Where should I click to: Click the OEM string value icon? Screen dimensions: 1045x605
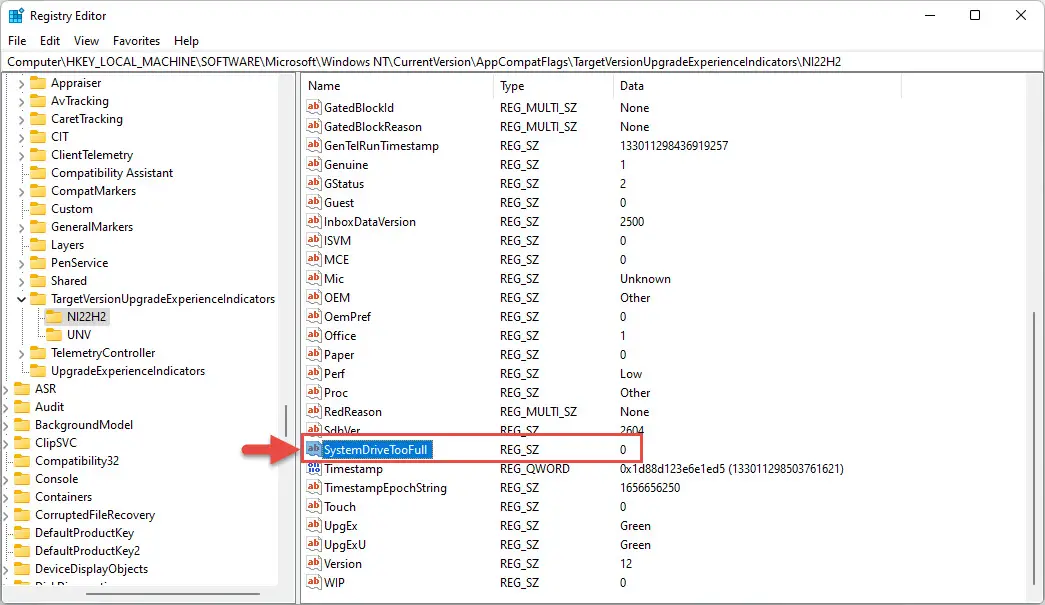pos(314,297)
